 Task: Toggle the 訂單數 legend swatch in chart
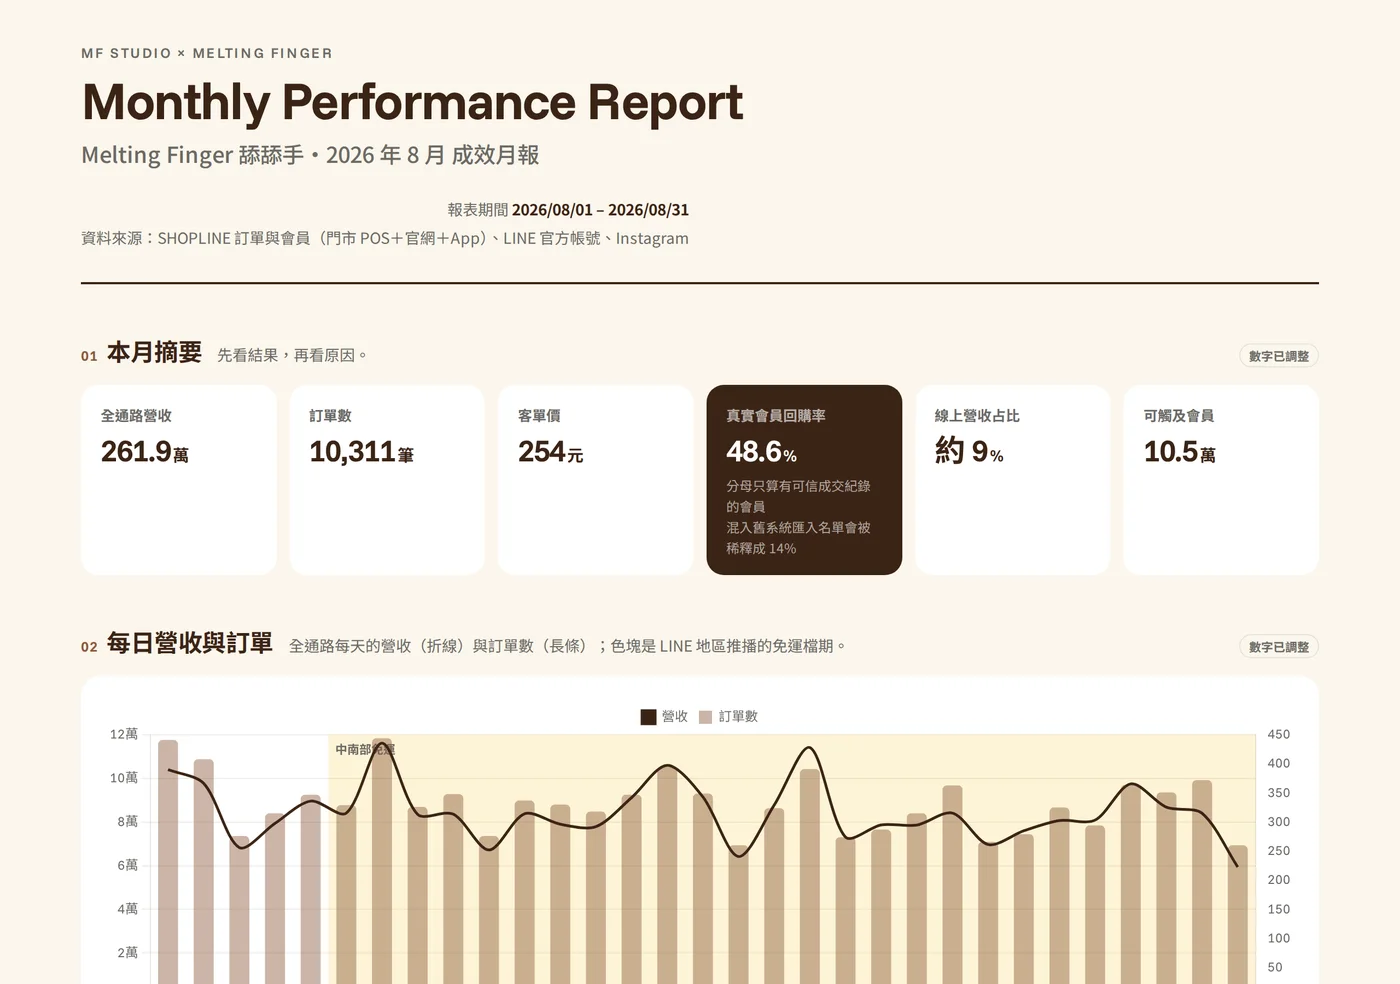click(705, 717)
